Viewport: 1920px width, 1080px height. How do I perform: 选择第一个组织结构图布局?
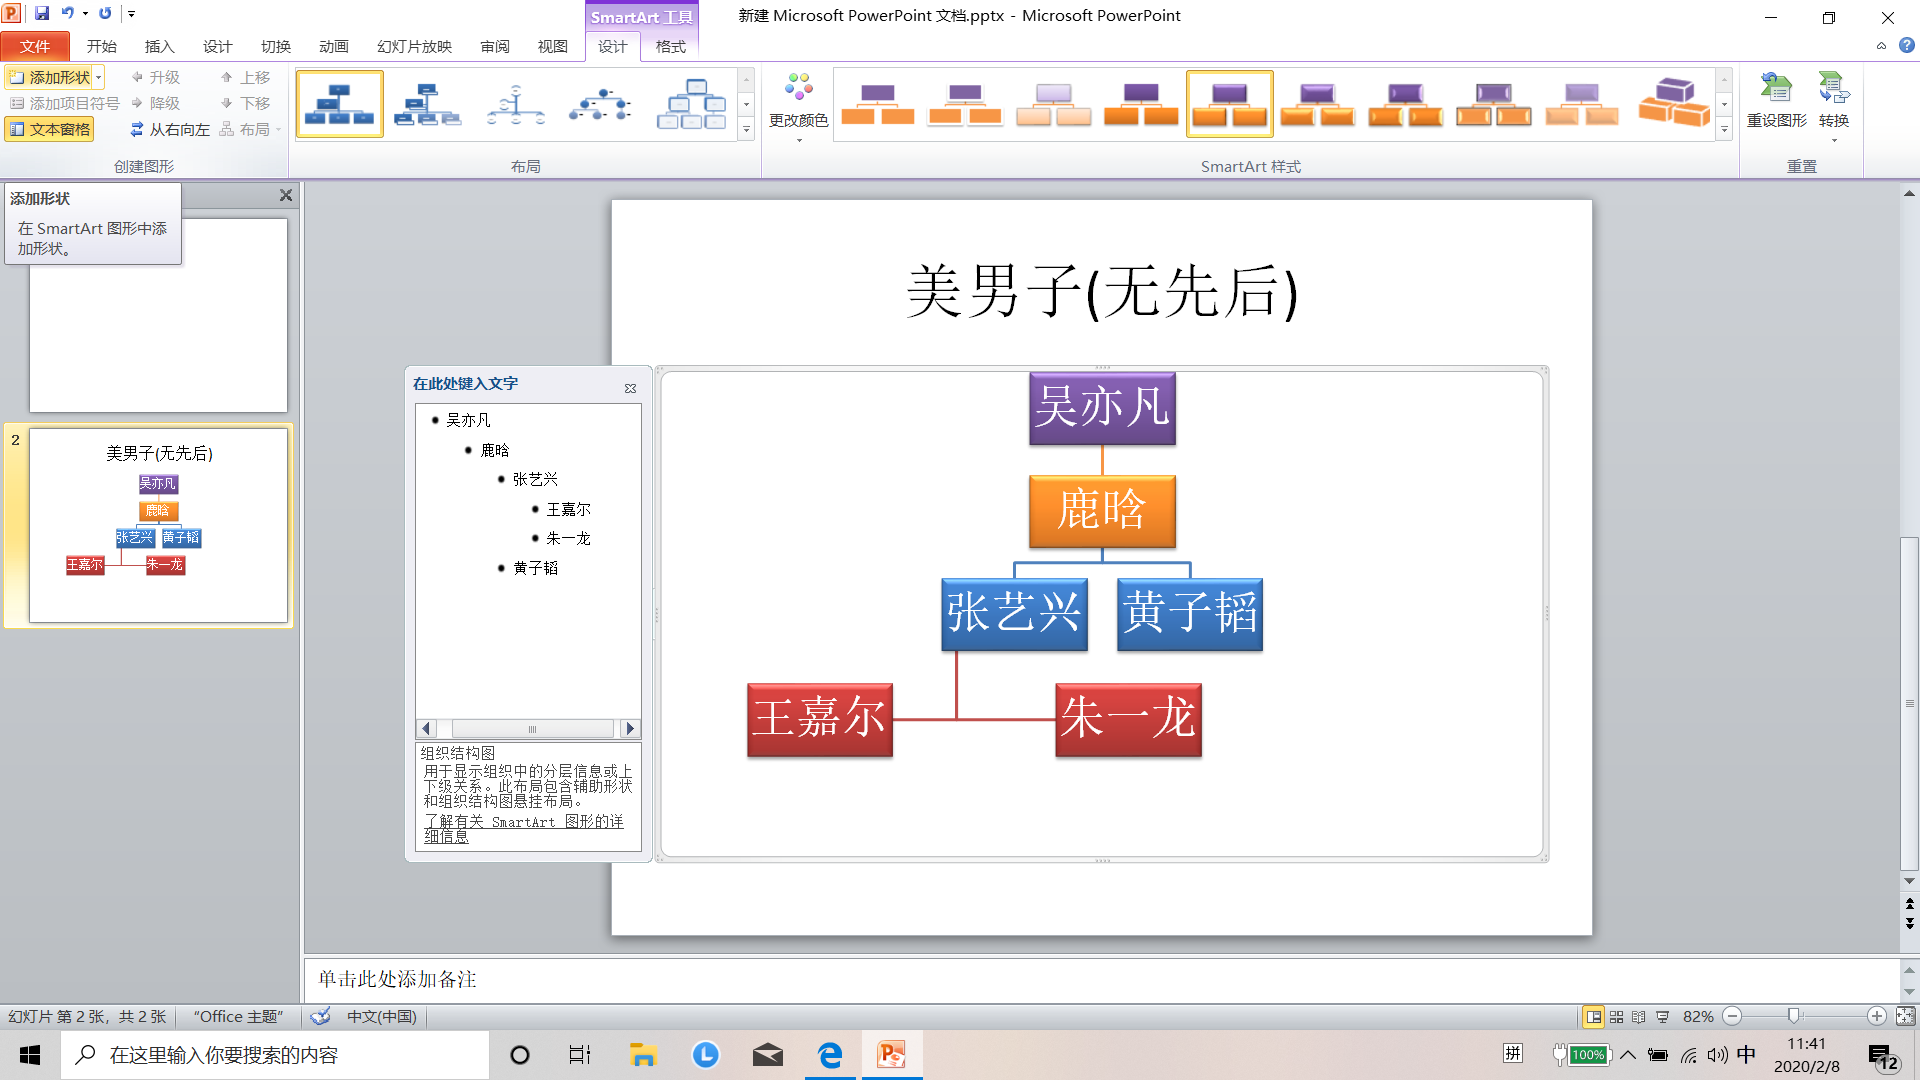[339, 103]
